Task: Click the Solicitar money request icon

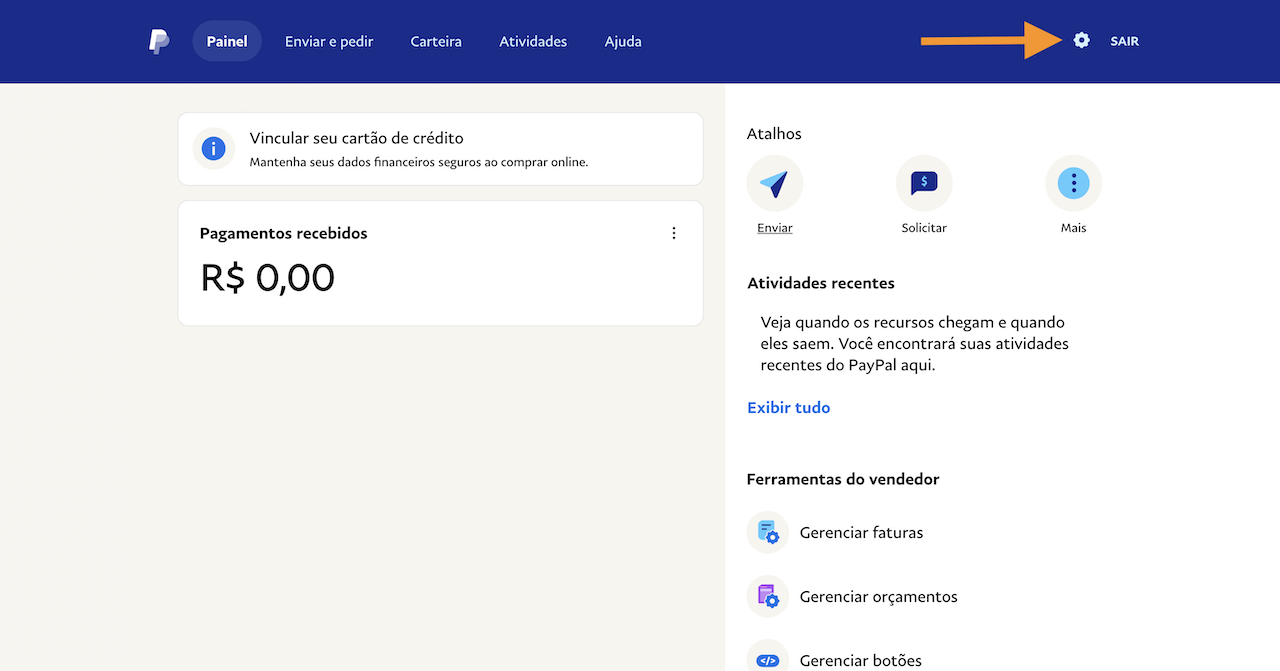Action: coord(924,183)
